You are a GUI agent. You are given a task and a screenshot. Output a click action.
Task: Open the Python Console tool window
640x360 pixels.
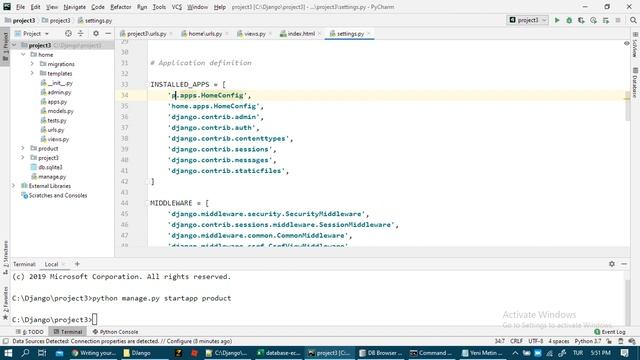click(x=116, y=332)
